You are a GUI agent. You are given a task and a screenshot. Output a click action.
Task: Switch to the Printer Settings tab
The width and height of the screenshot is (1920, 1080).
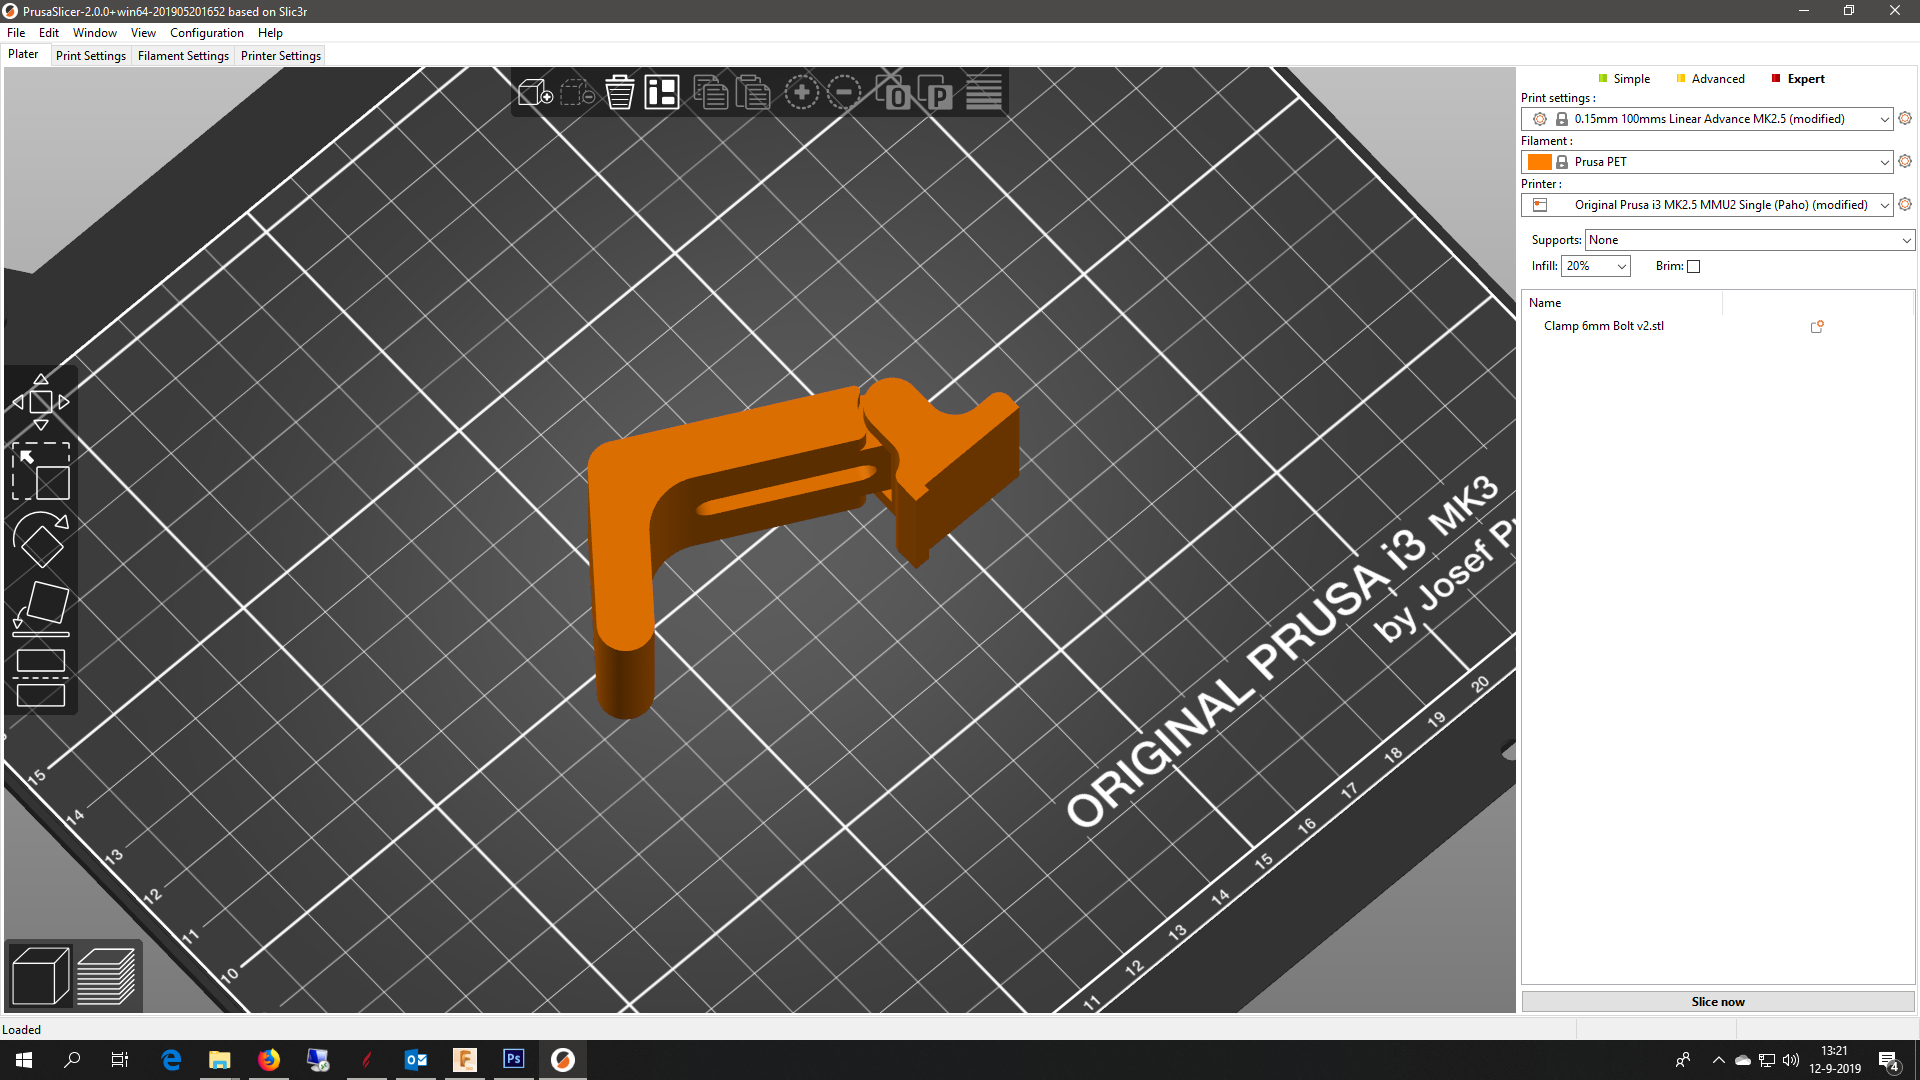point(281,56)
